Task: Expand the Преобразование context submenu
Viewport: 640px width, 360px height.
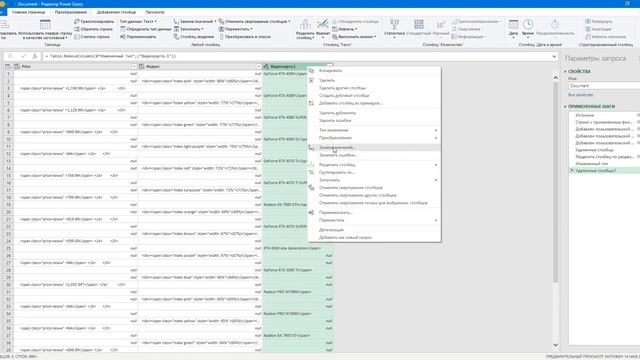Action: (x=374, y=138)
